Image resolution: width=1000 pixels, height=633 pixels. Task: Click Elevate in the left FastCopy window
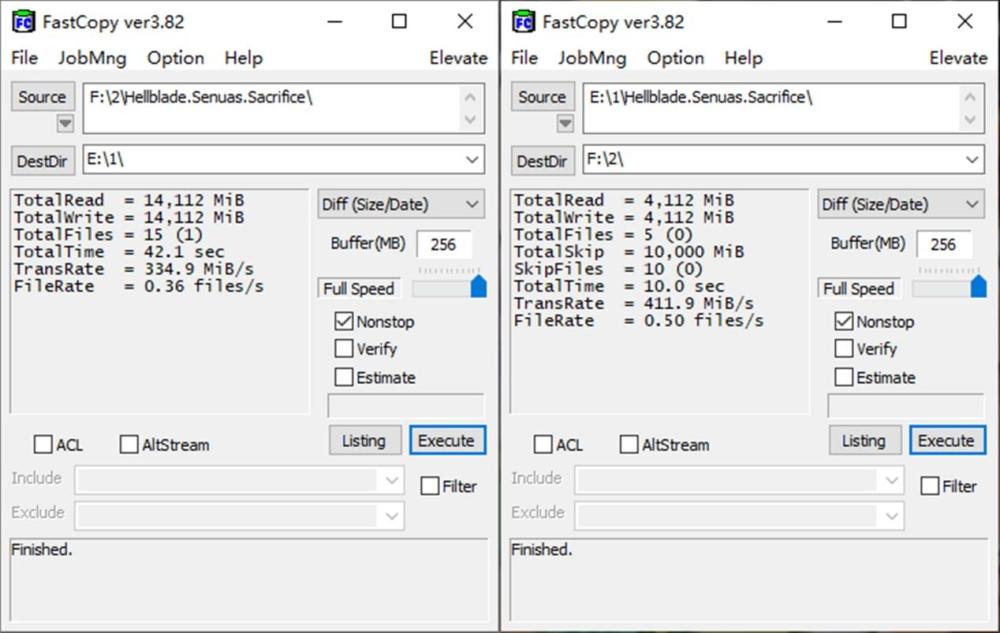point(458,58)
